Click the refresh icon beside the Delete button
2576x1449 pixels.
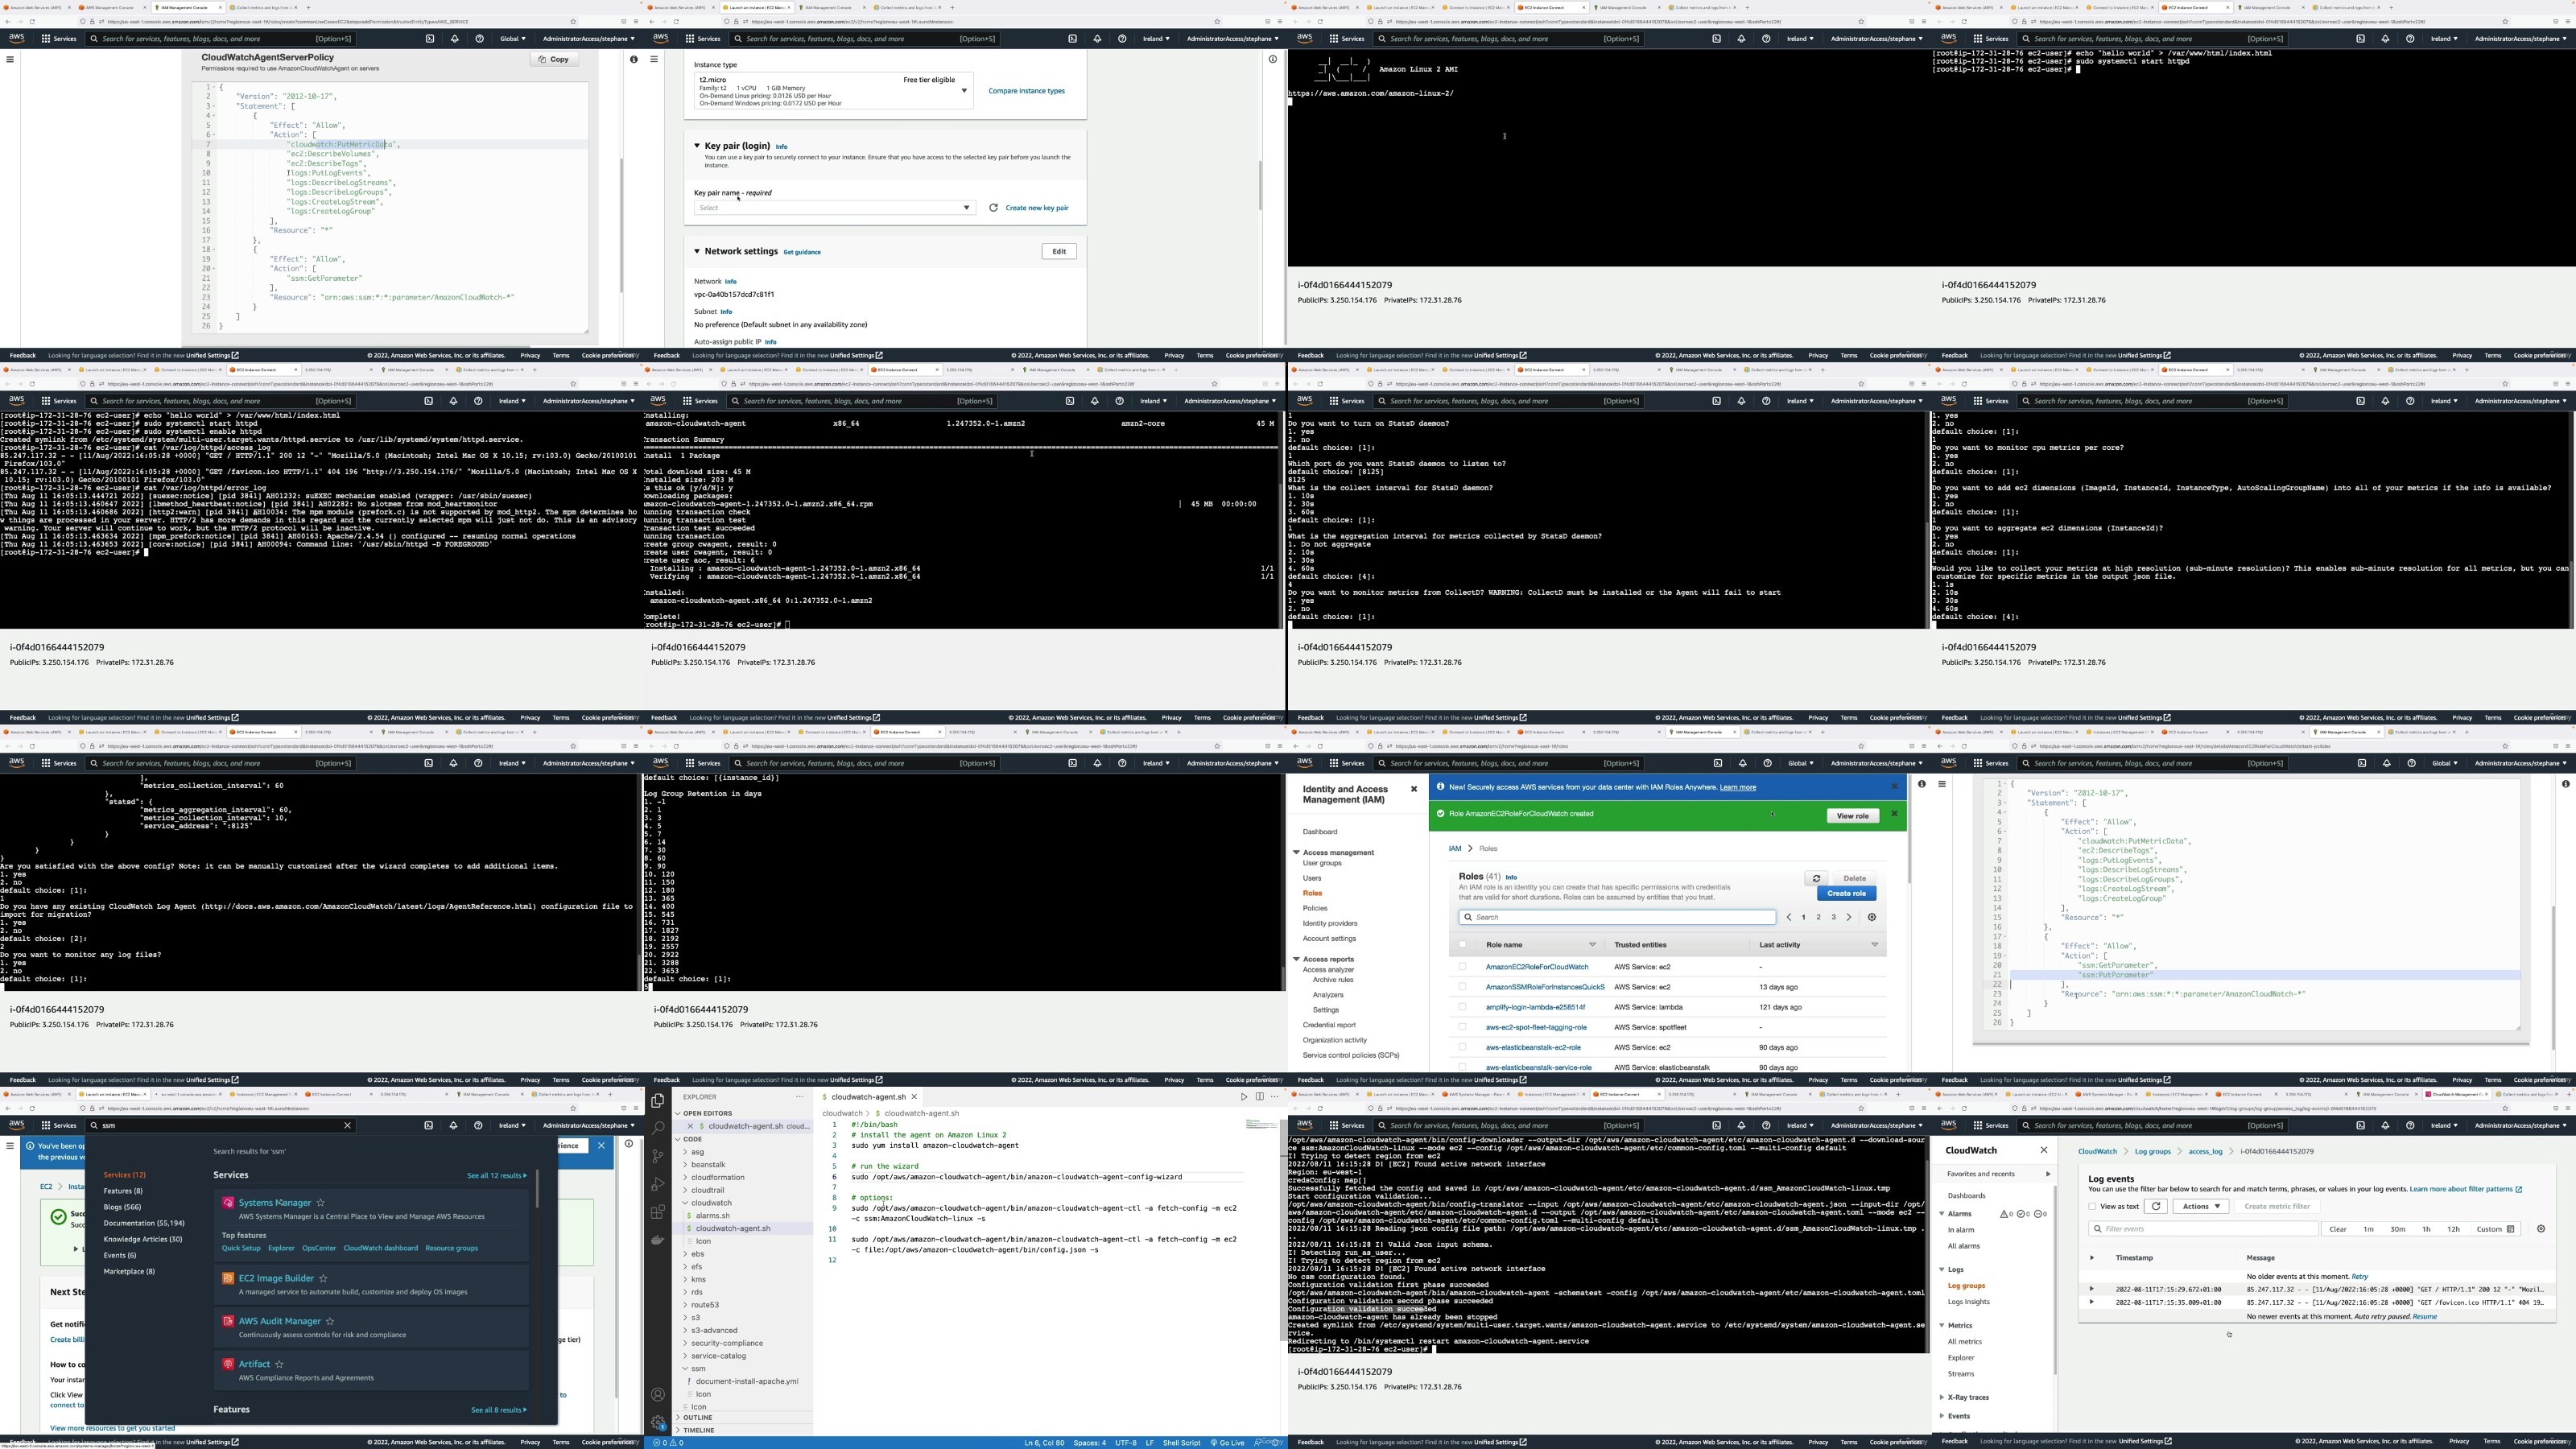1816,878
